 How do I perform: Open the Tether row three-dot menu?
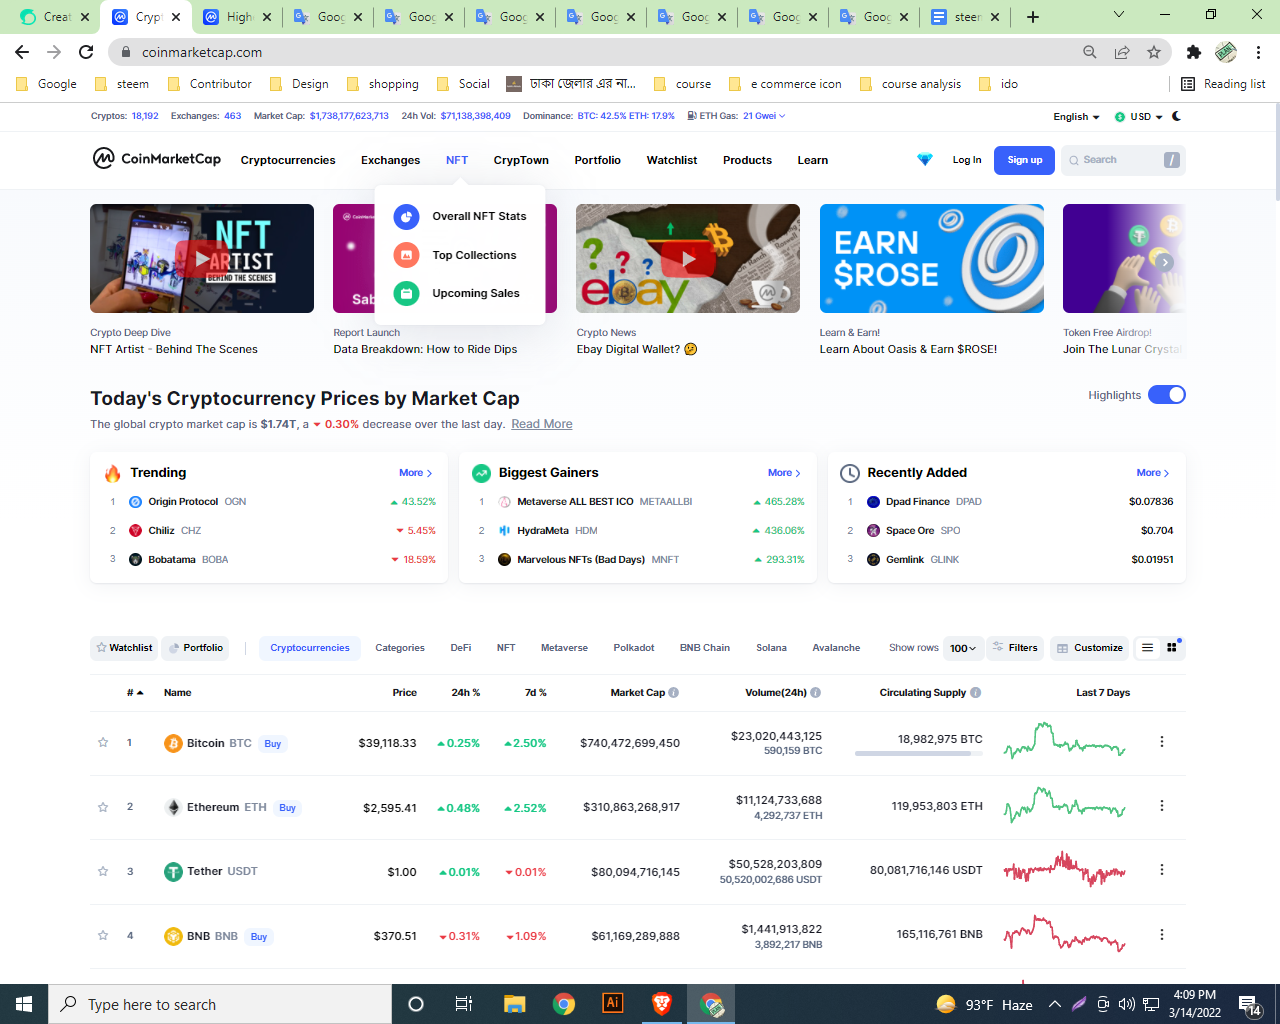pos(1161,870)
